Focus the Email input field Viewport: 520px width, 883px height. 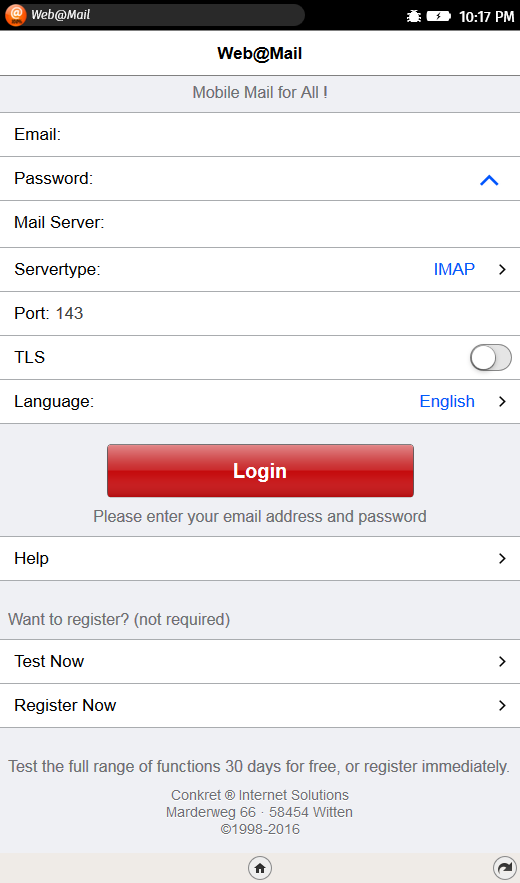tap(260, 135)
